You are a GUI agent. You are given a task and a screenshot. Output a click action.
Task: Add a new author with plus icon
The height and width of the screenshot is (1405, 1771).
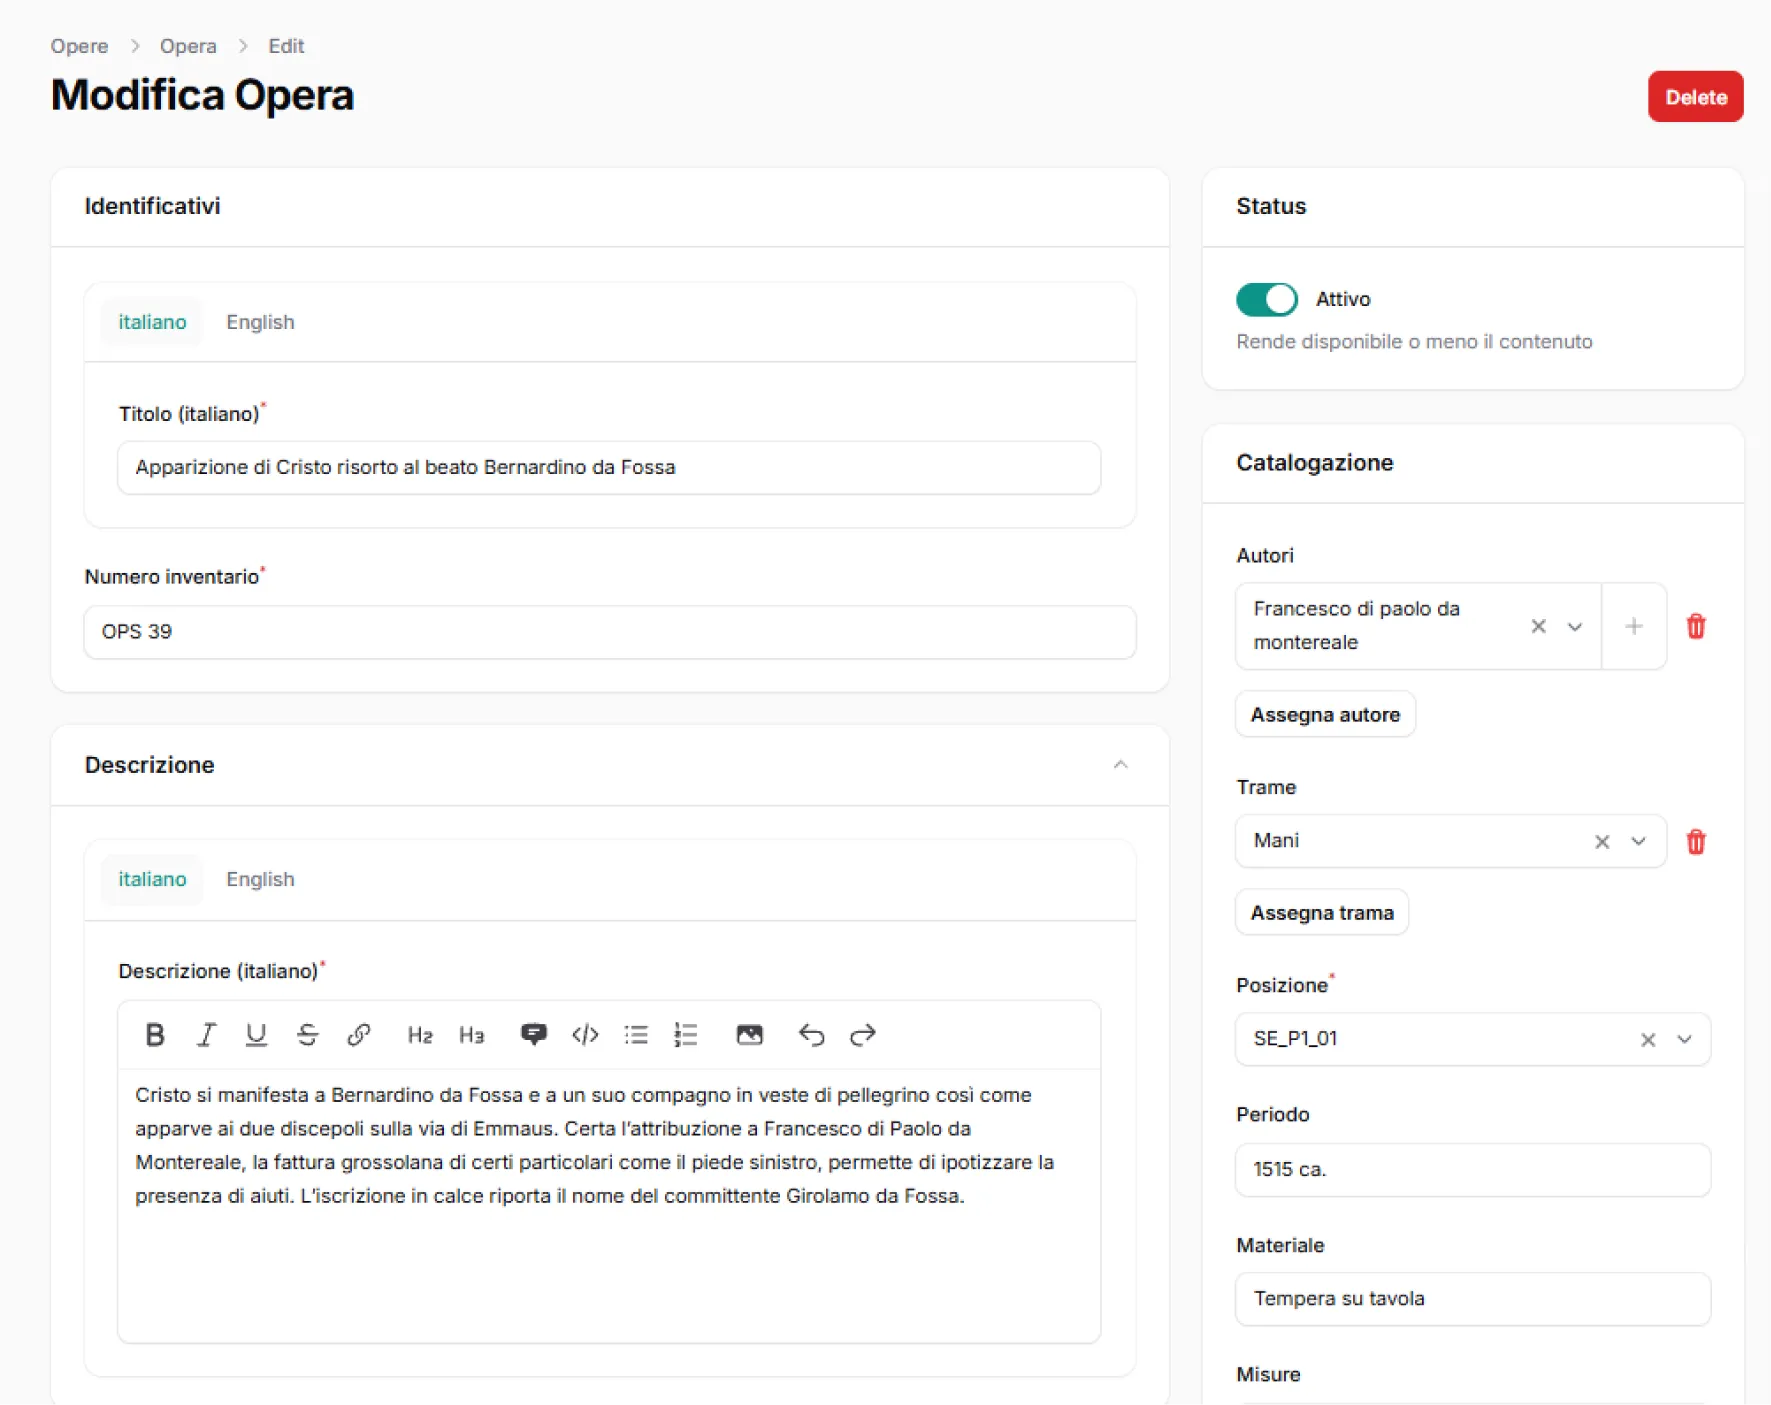tap(1634, 626)
